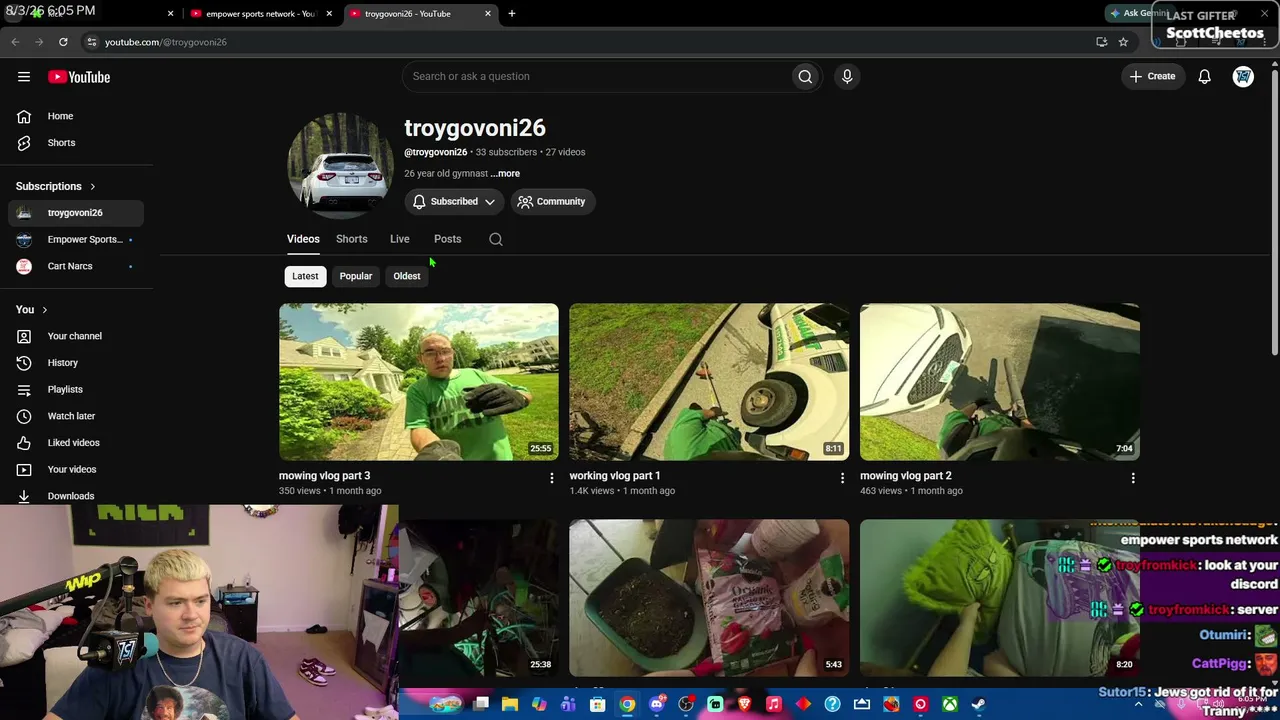
Task: Open Your channel in sidebar
Action: pyautogui.click(x=76, y=336)
